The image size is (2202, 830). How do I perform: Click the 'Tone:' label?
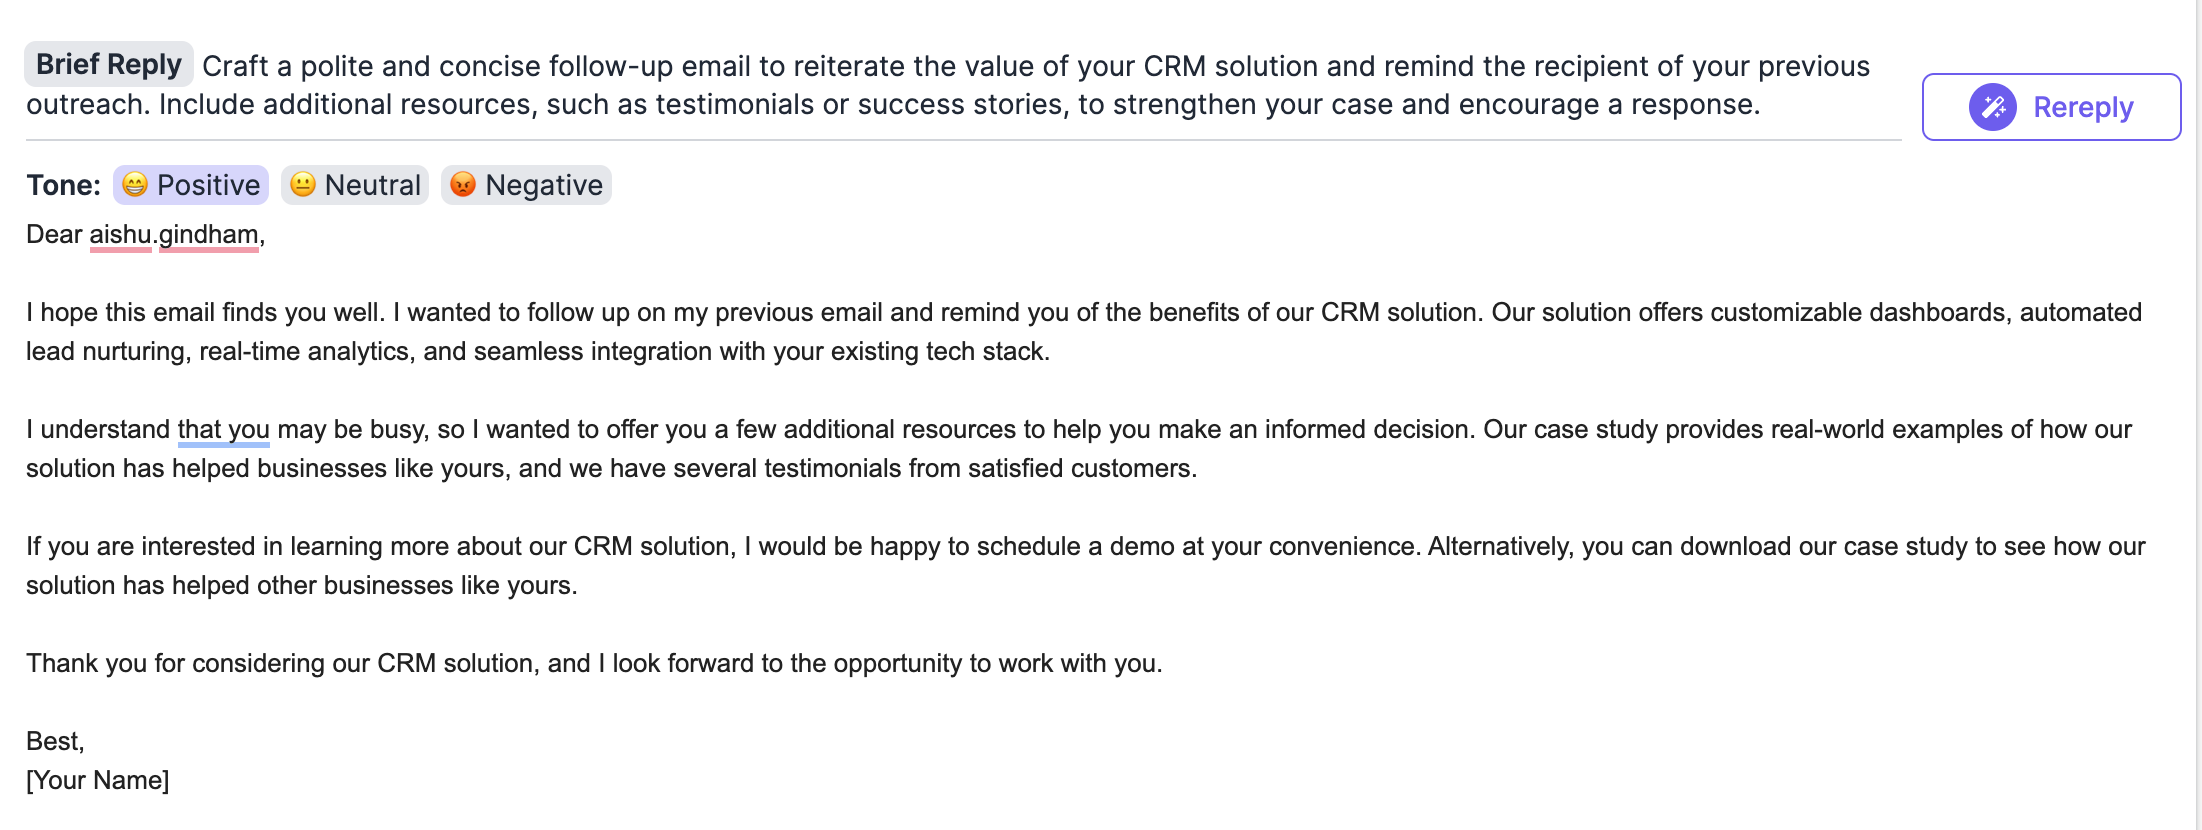tap(62, 184)
